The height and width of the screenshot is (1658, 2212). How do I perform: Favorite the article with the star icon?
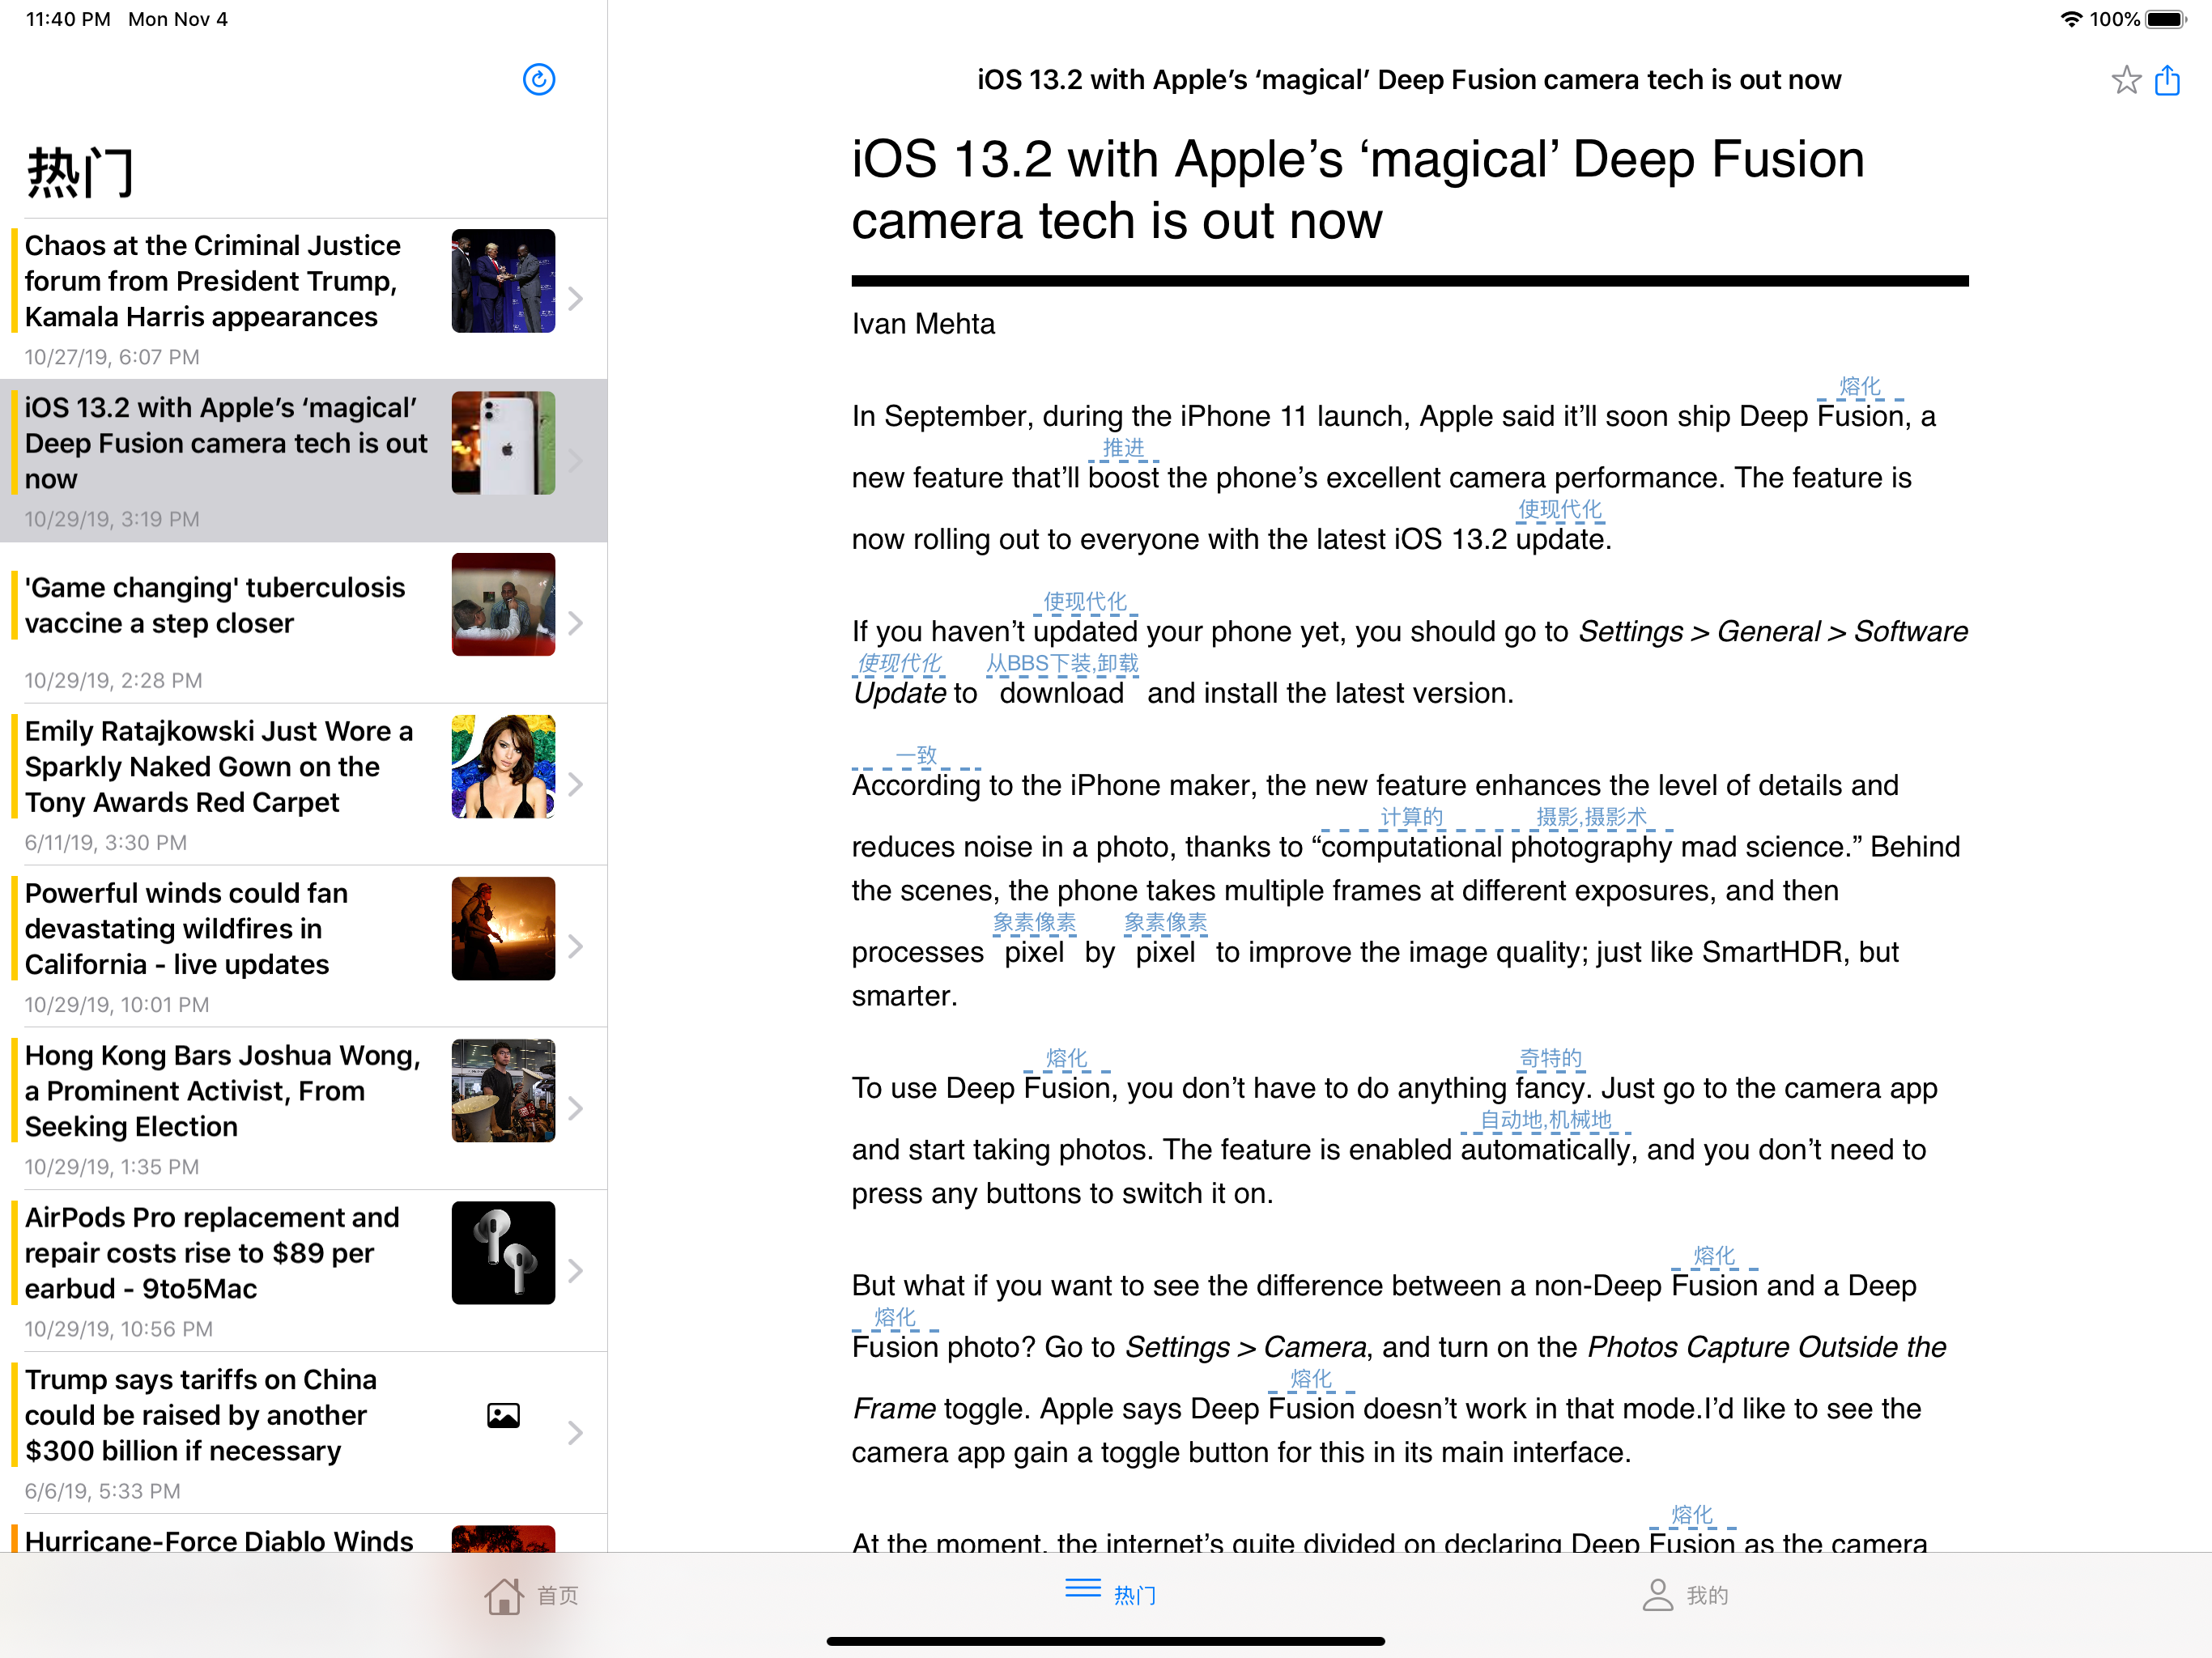(2126, 80)
